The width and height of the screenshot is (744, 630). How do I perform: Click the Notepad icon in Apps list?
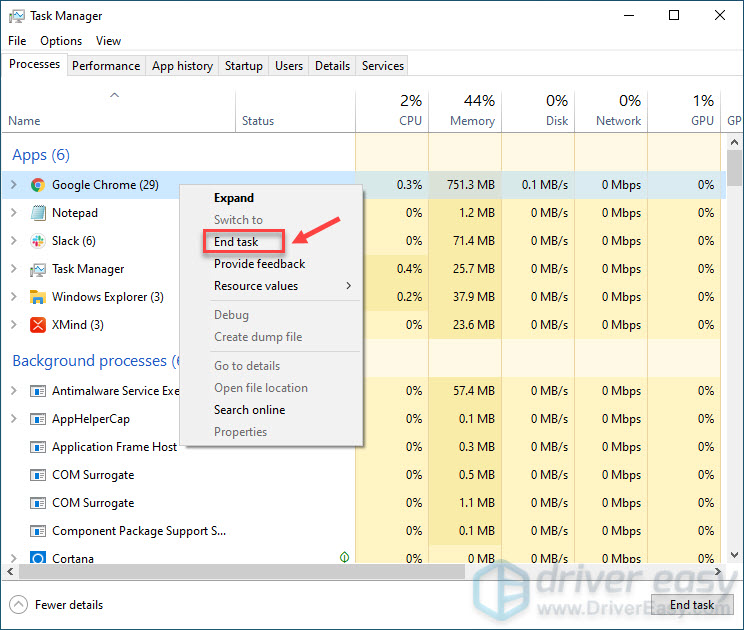pos(38,213)
